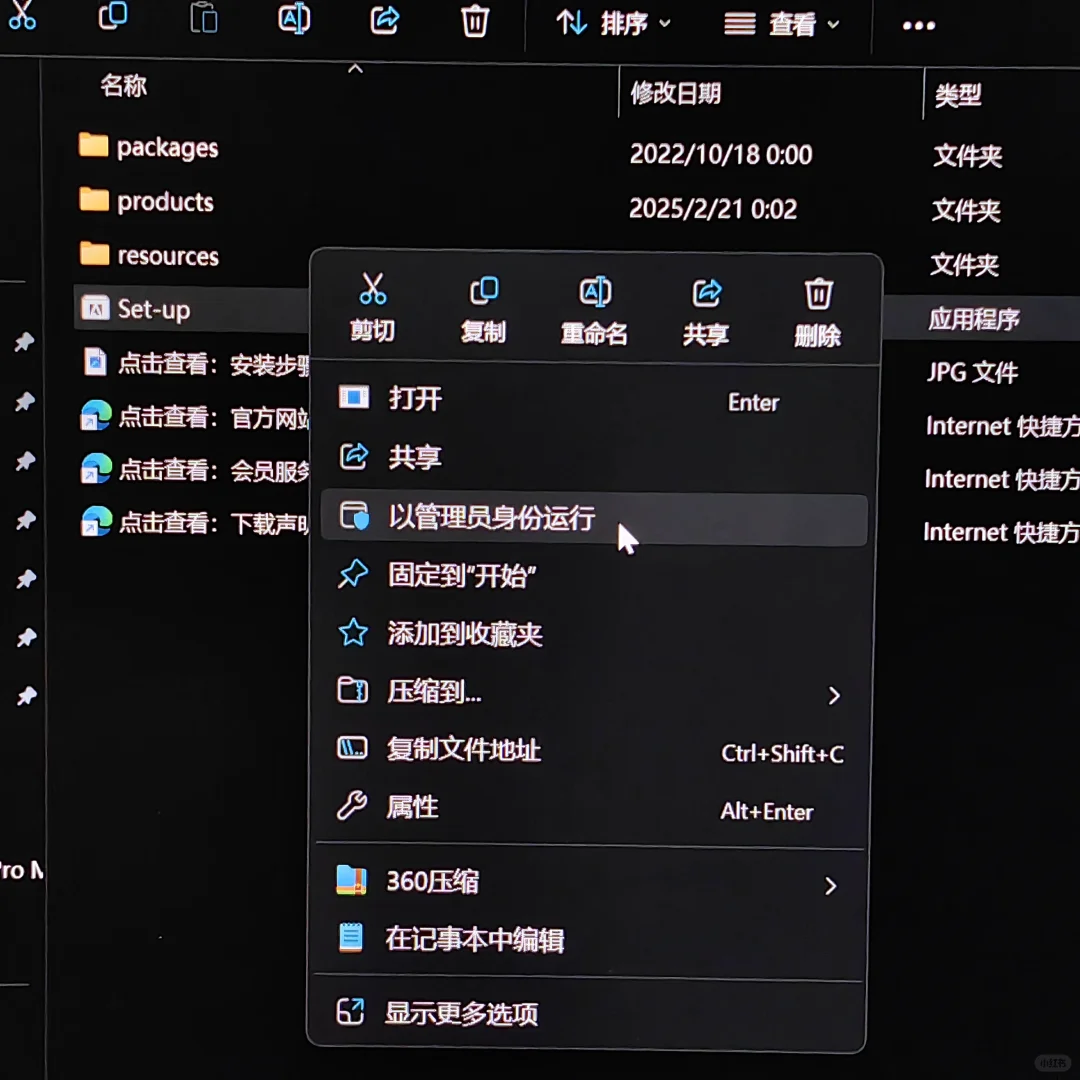The width and height of the screenshot is (1080, 1080).
Task: Click 显示更多选项 at menu bottom
Action: (463, 1013)
